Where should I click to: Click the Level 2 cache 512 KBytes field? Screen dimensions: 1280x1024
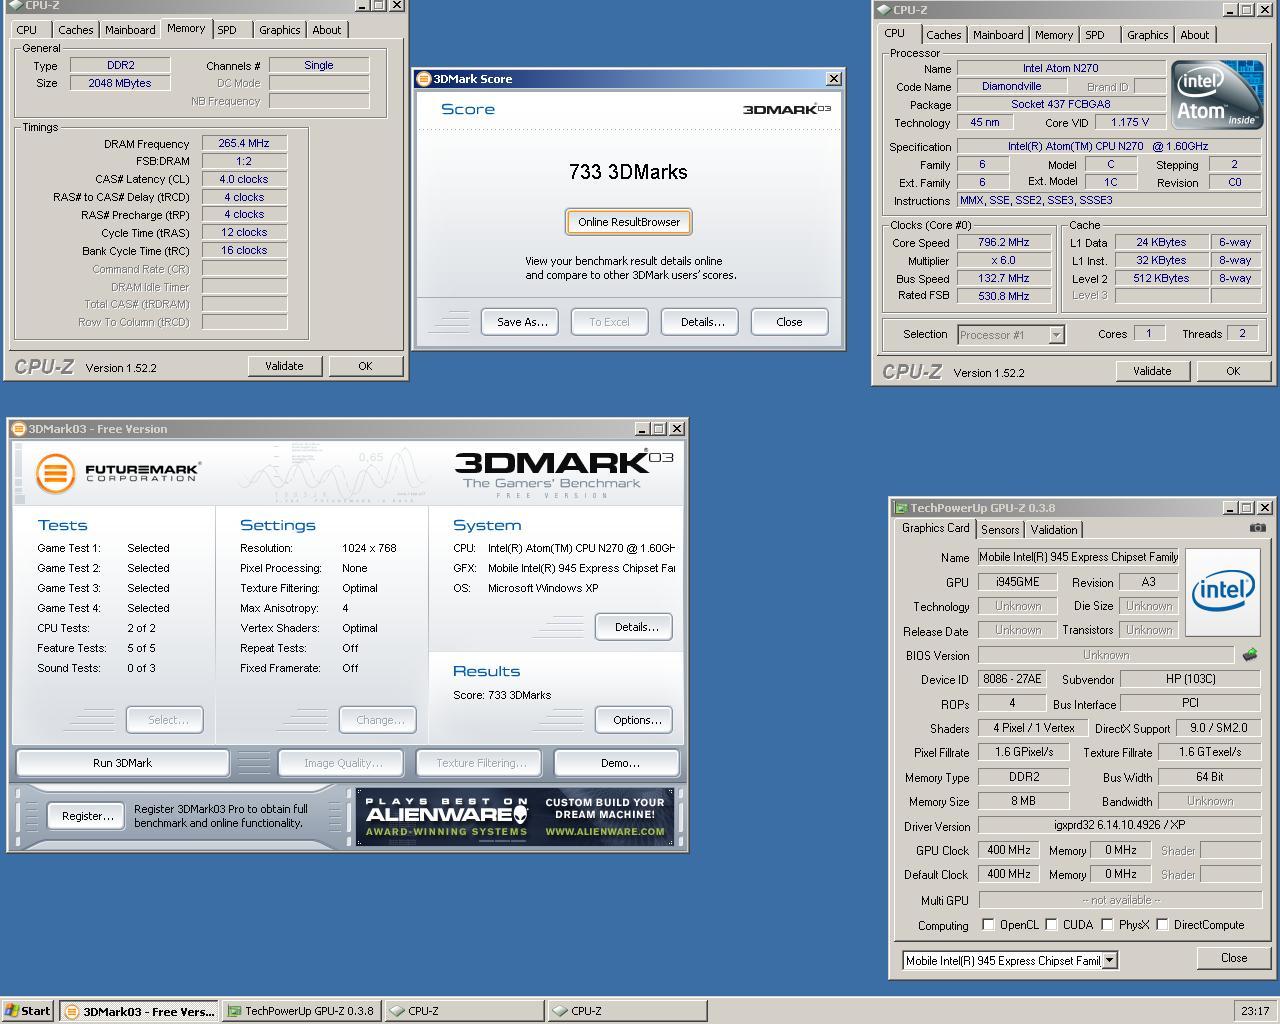click(x=1161, y=278)
